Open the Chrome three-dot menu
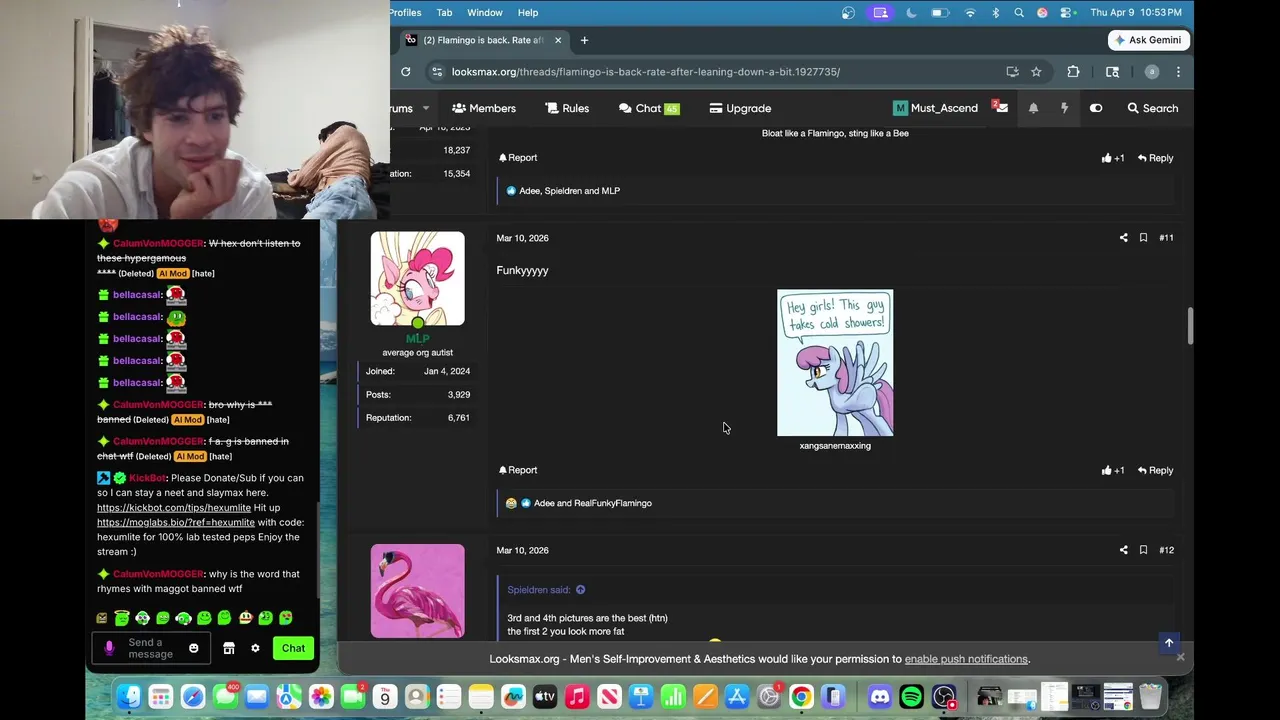This screenshot has height=720, width=1280. click(x=1178, y=72)
